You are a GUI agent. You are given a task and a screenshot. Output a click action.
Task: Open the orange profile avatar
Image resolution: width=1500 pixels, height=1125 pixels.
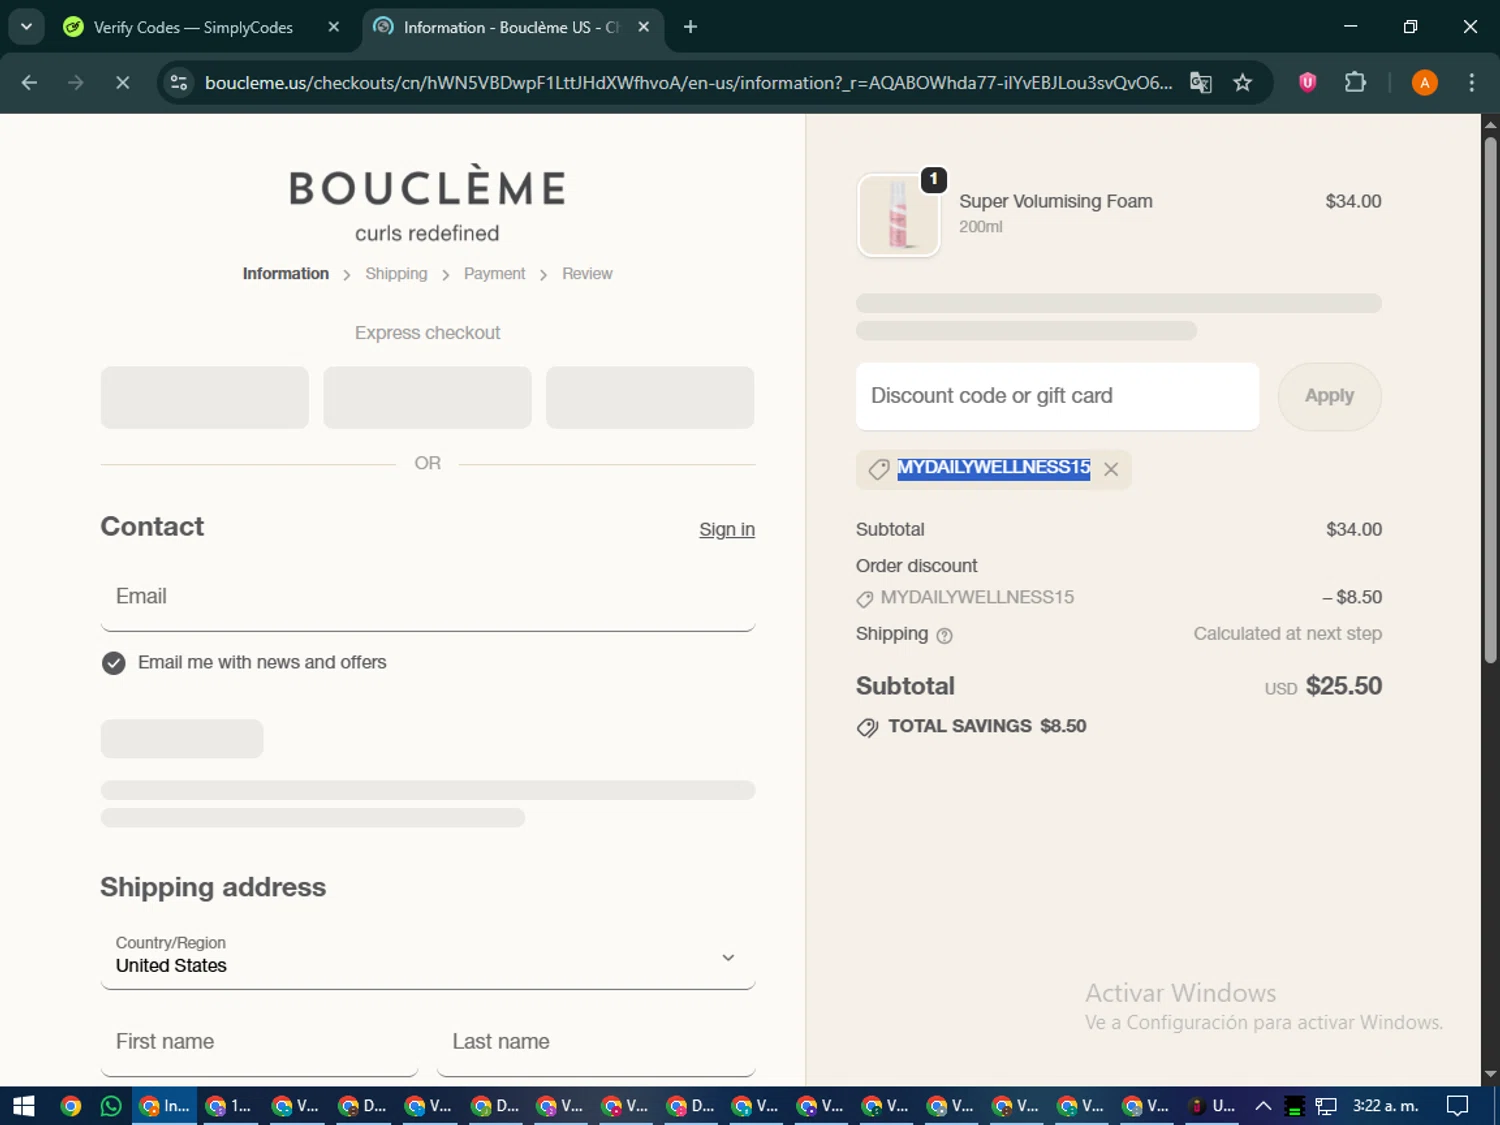point(1424,83)
